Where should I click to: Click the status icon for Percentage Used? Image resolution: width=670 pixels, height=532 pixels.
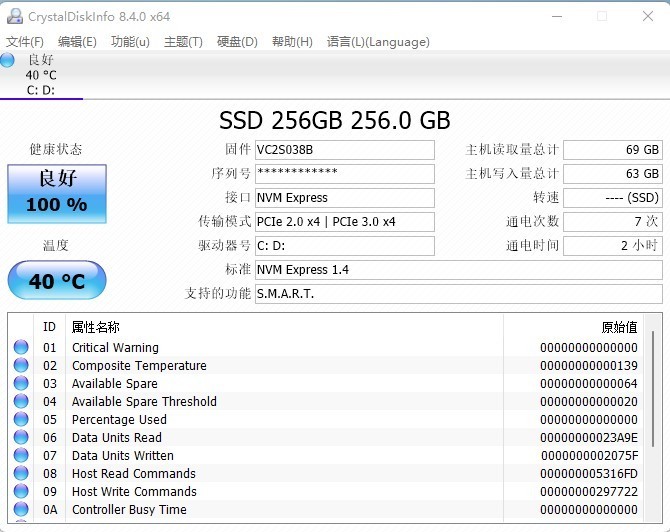pyautogui.click(x=21, y=419)
